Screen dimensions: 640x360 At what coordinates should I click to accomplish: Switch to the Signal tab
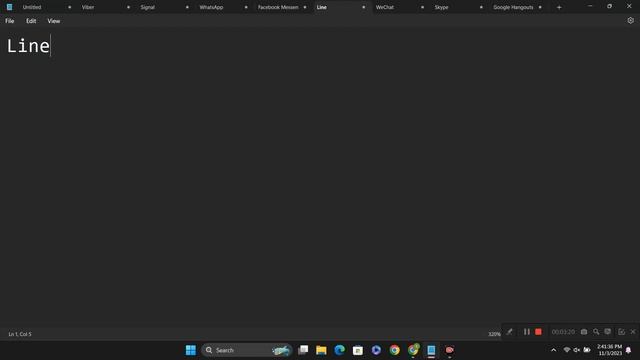coord(147,7)
